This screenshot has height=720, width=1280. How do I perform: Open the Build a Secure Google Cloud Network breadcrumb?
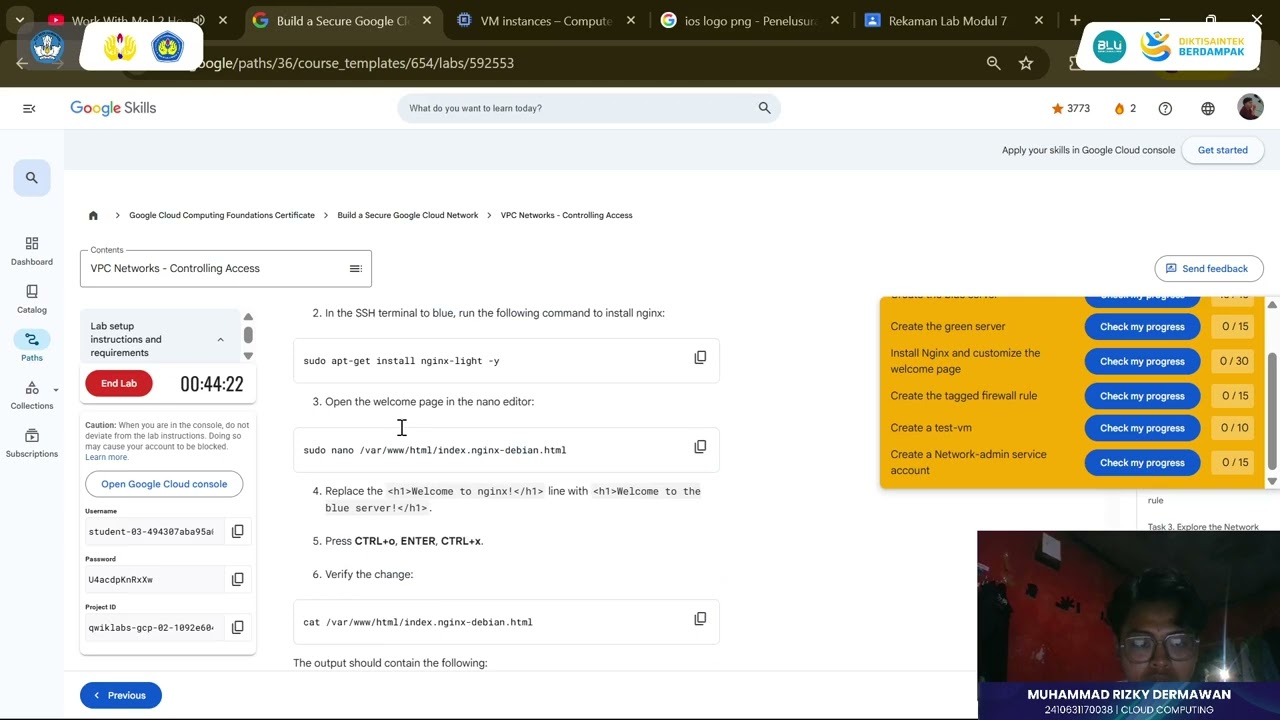(408, 215)
